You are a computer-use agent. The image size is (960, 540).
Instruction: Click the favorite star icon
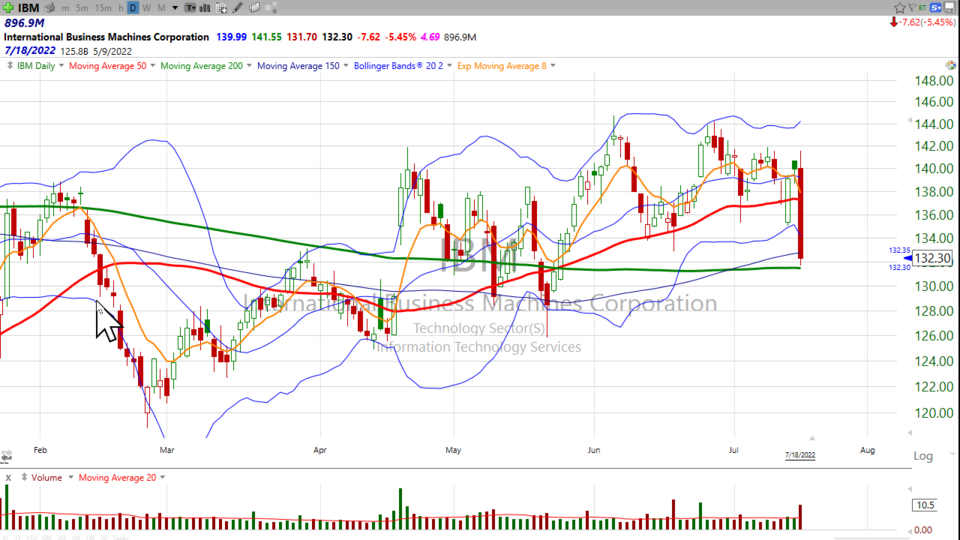pos(900,8)
